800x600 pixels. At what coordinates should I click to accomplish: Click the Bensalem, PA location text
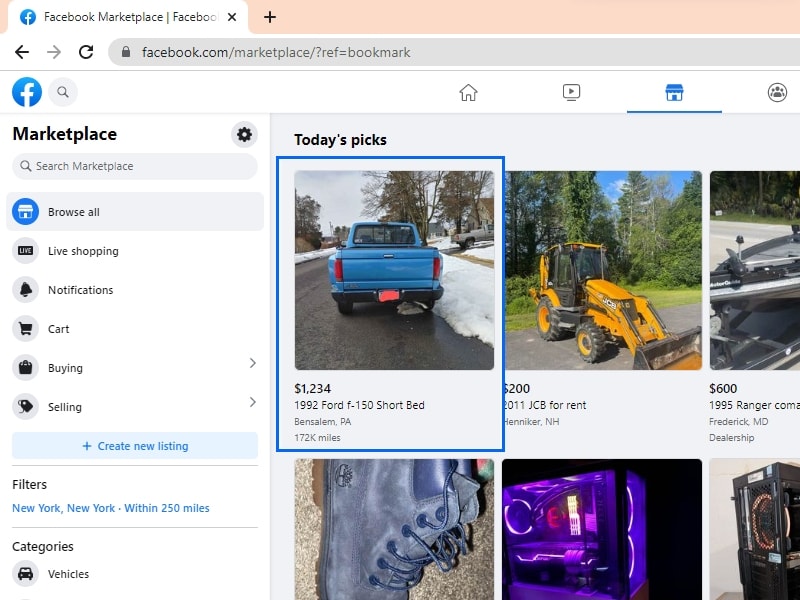pyautogui.click(x=322, y=422)
